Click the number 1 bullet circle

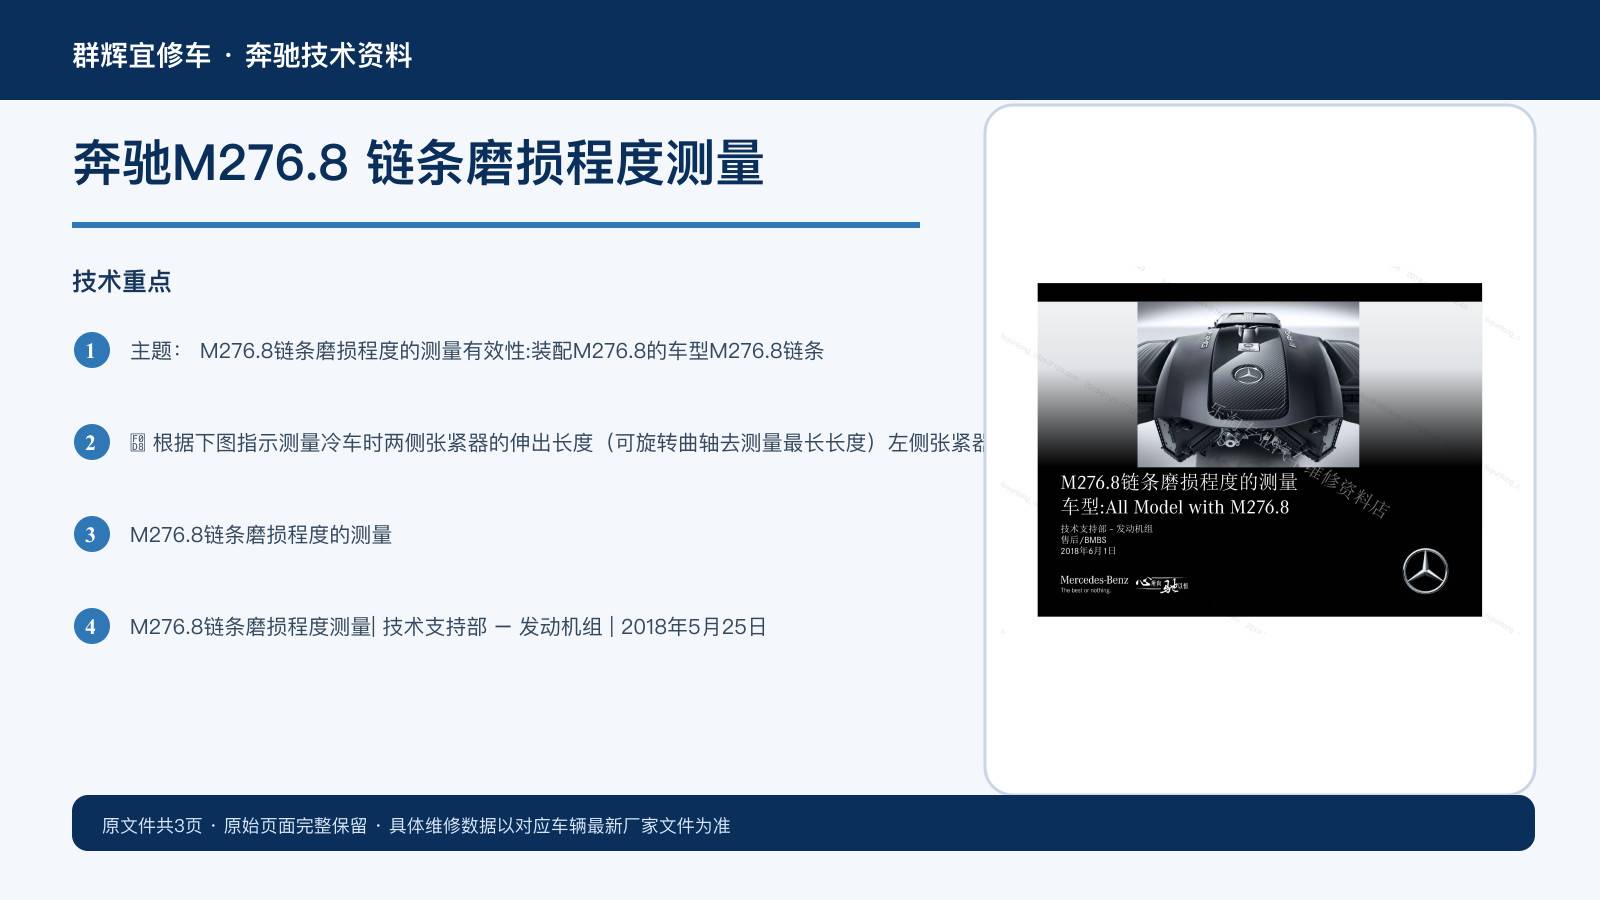pyautogui.click(x=91, y=350)
